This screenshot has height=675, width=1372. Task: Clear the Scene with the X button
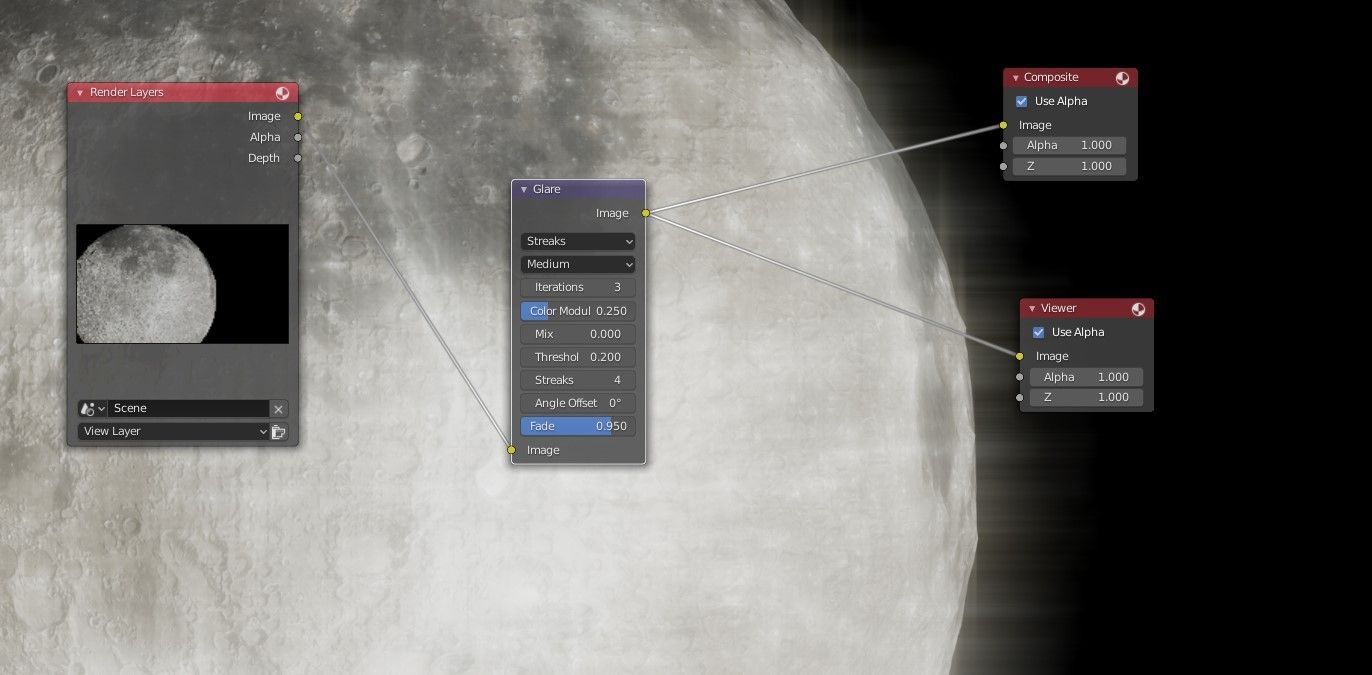click(278, 408)
